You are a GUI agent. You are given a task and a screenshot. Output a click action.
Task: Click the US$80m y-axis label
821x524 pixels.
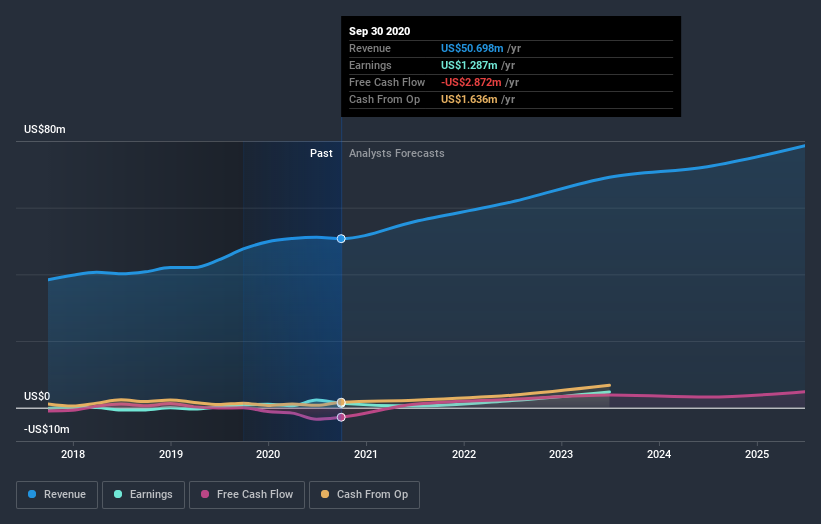[45, 129]
